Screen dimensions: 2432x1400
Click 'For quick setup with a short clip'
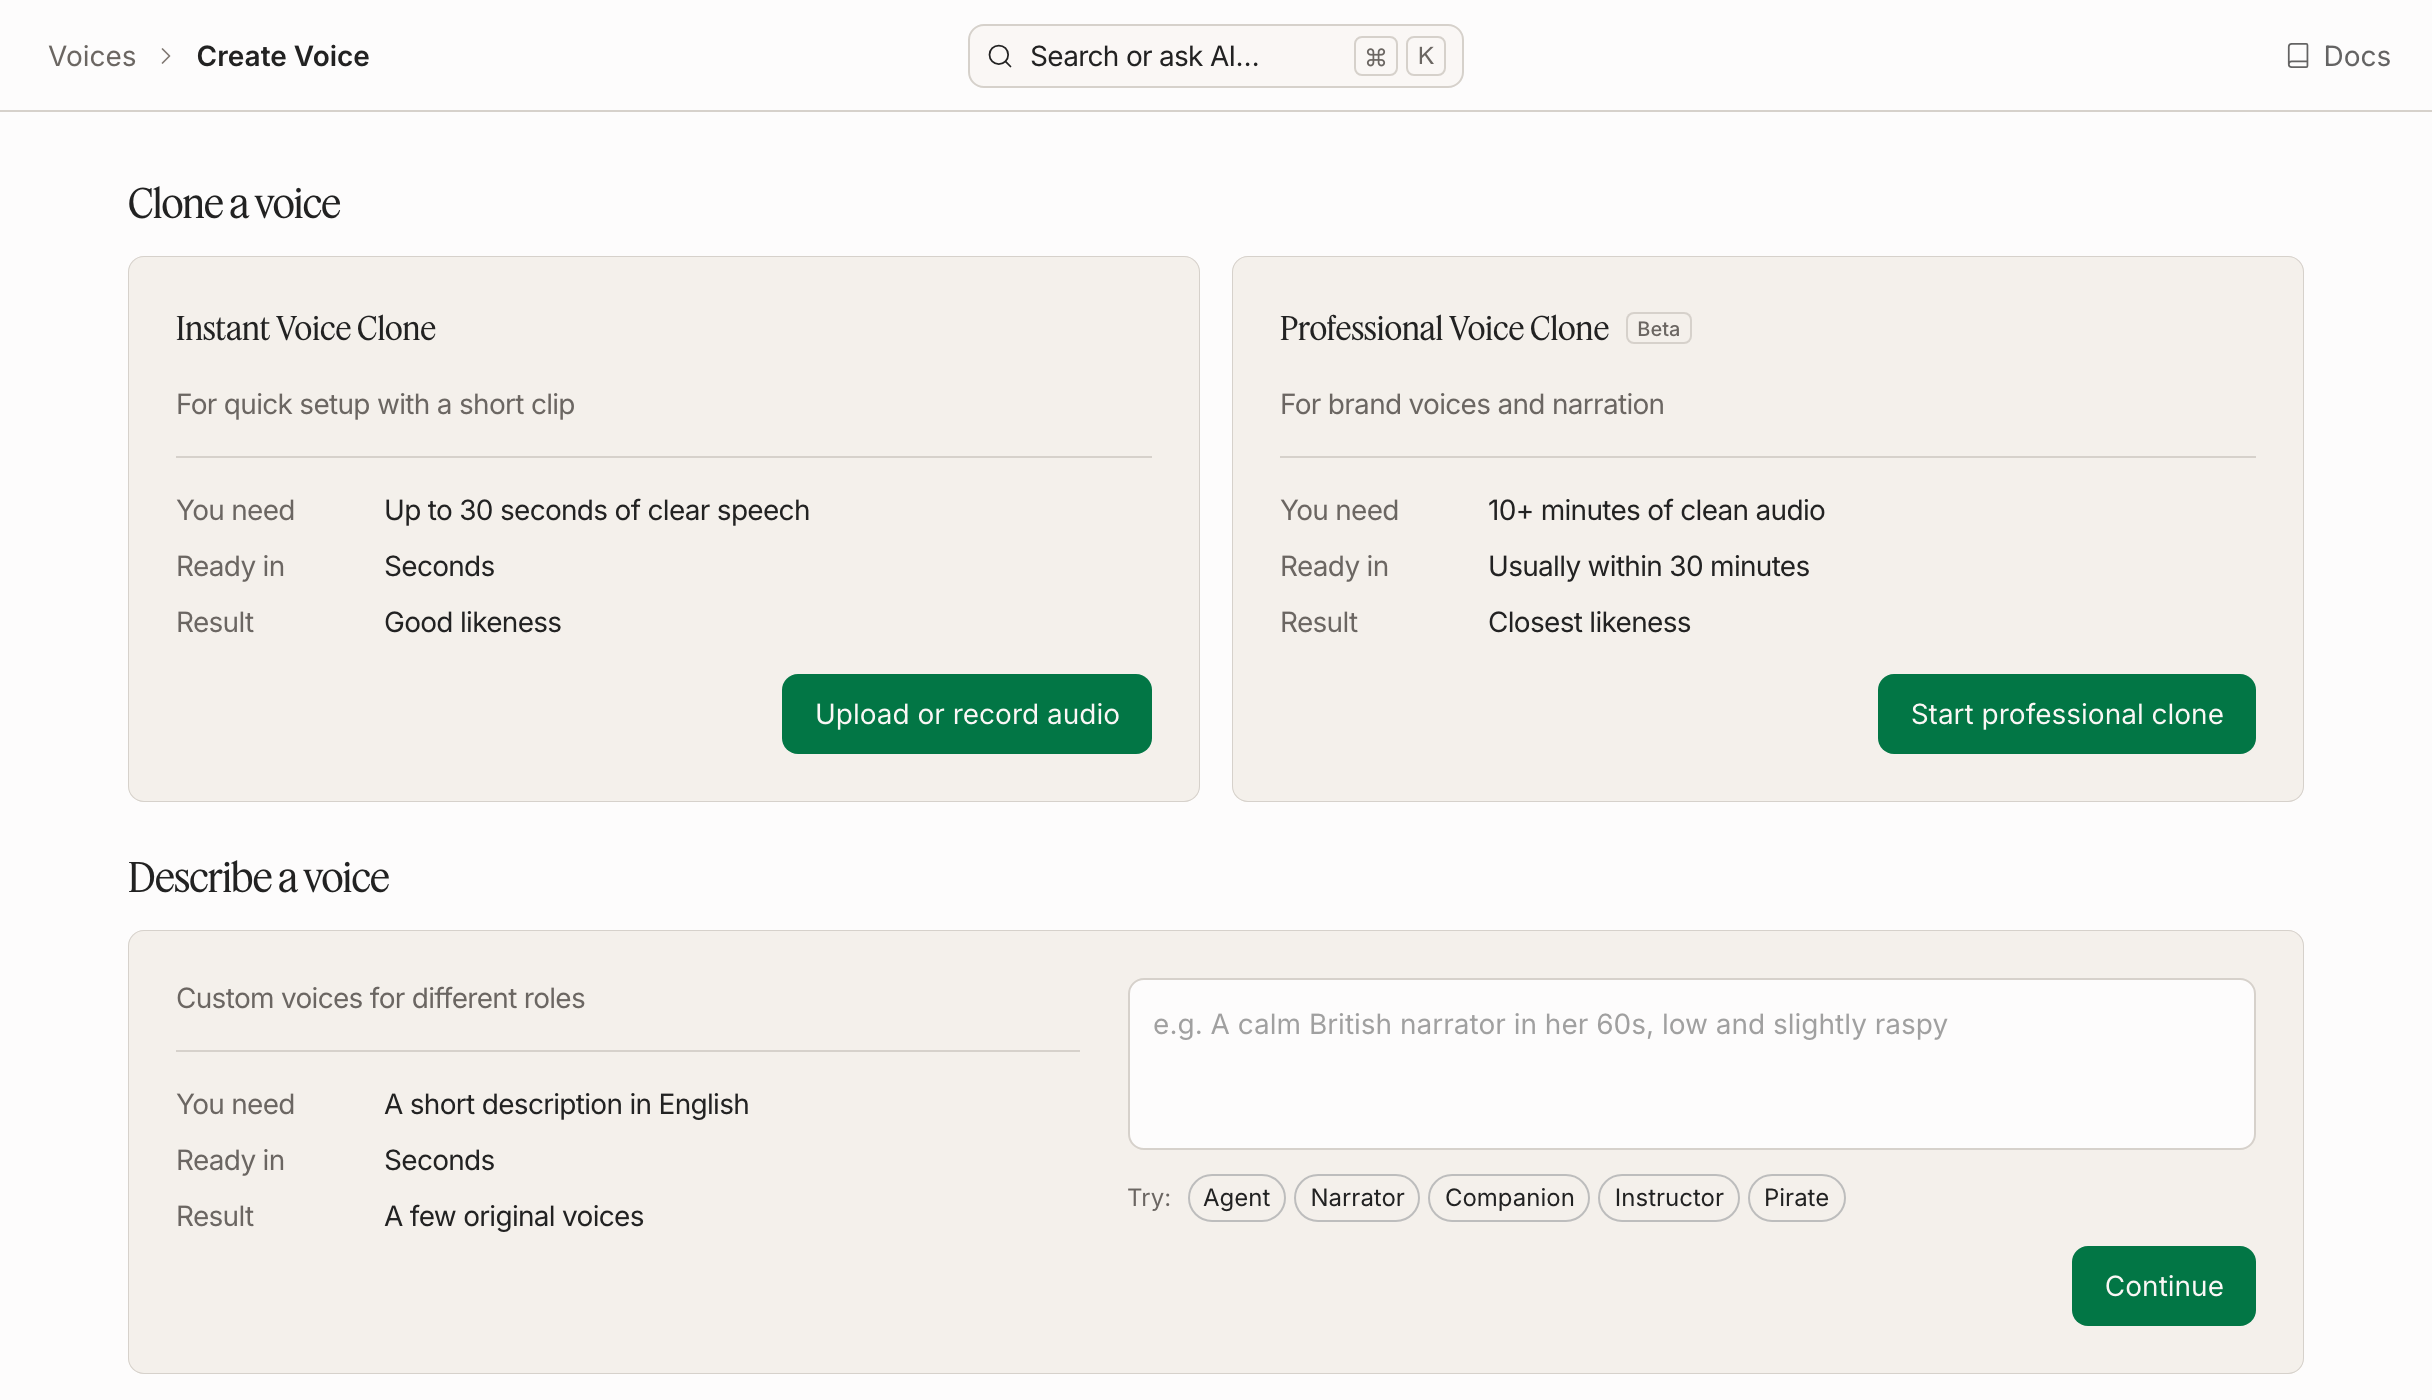[x=375, y=404]
